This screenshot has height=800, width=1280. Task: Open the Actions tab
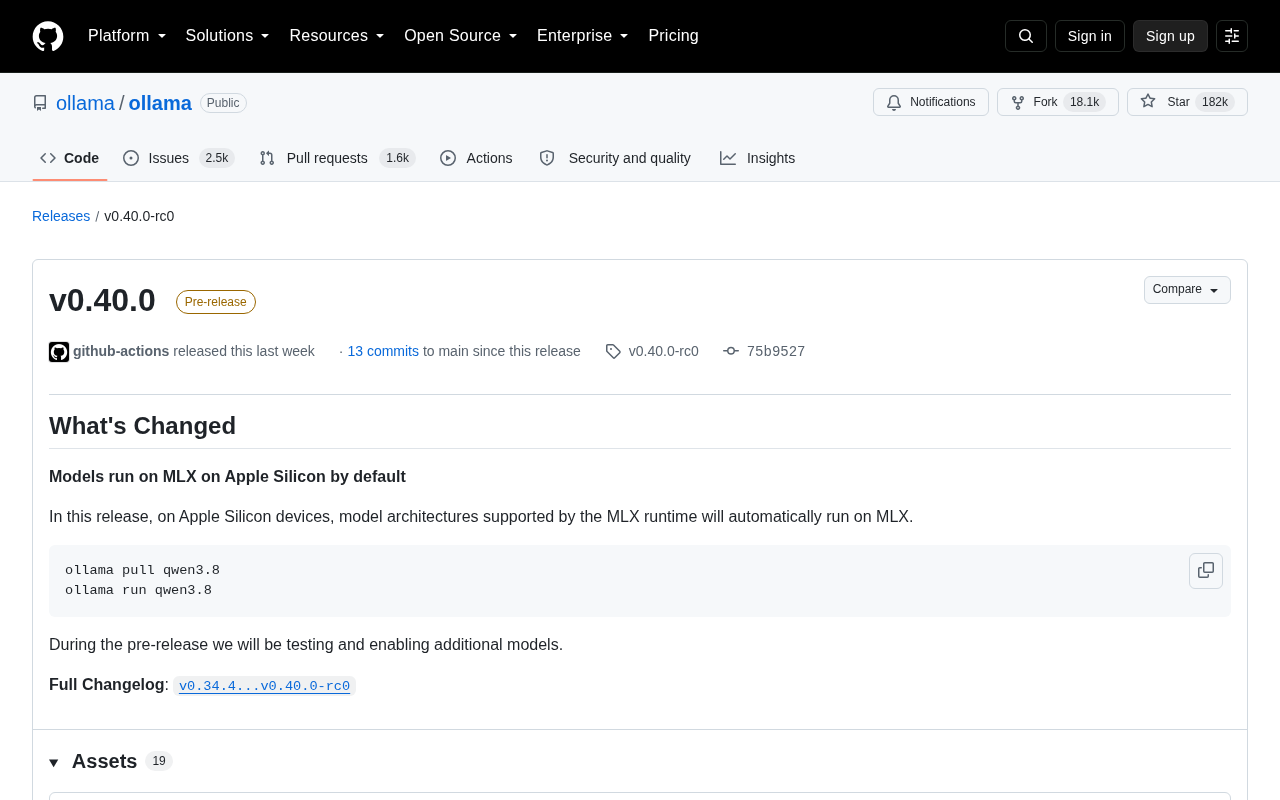[476, 158]
